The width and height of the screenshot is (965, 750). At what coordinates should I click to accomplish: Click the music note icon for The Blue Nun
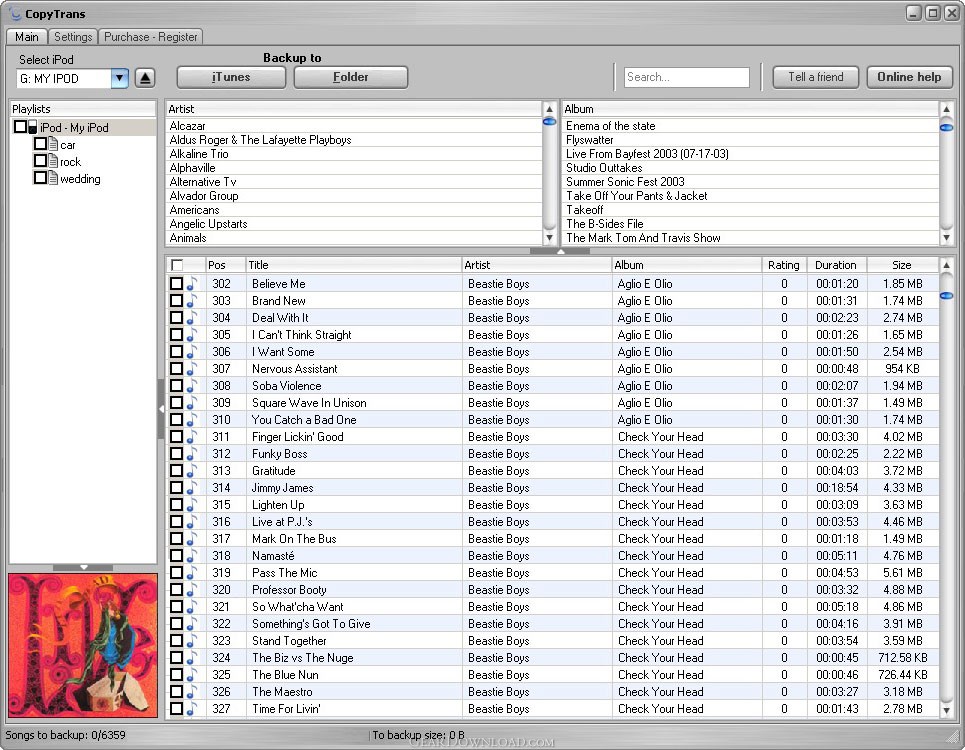192,675
